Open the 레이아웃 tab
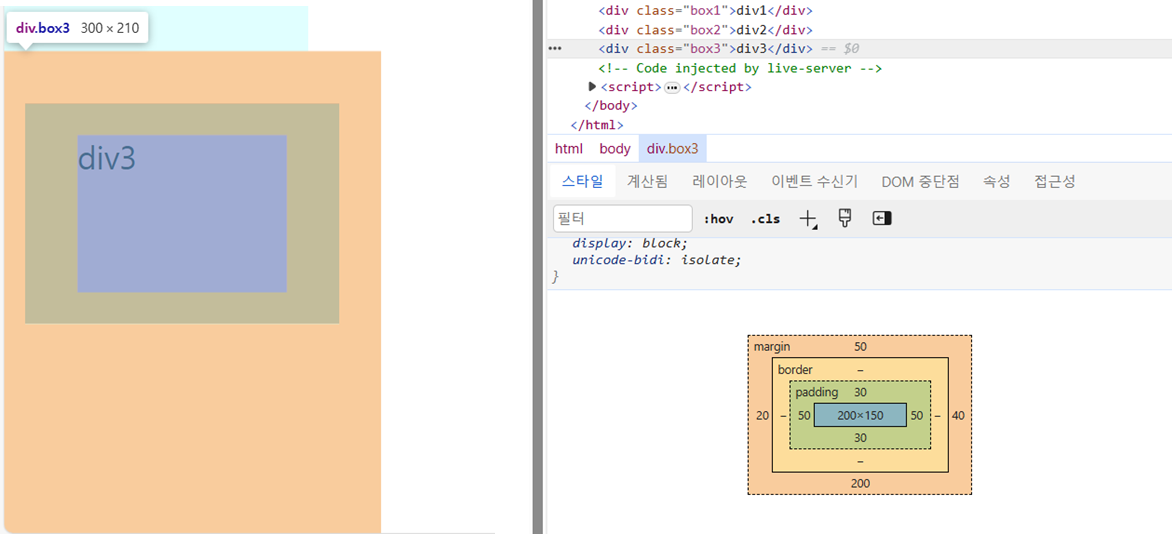1172x536 pixels. coord(720,181)
